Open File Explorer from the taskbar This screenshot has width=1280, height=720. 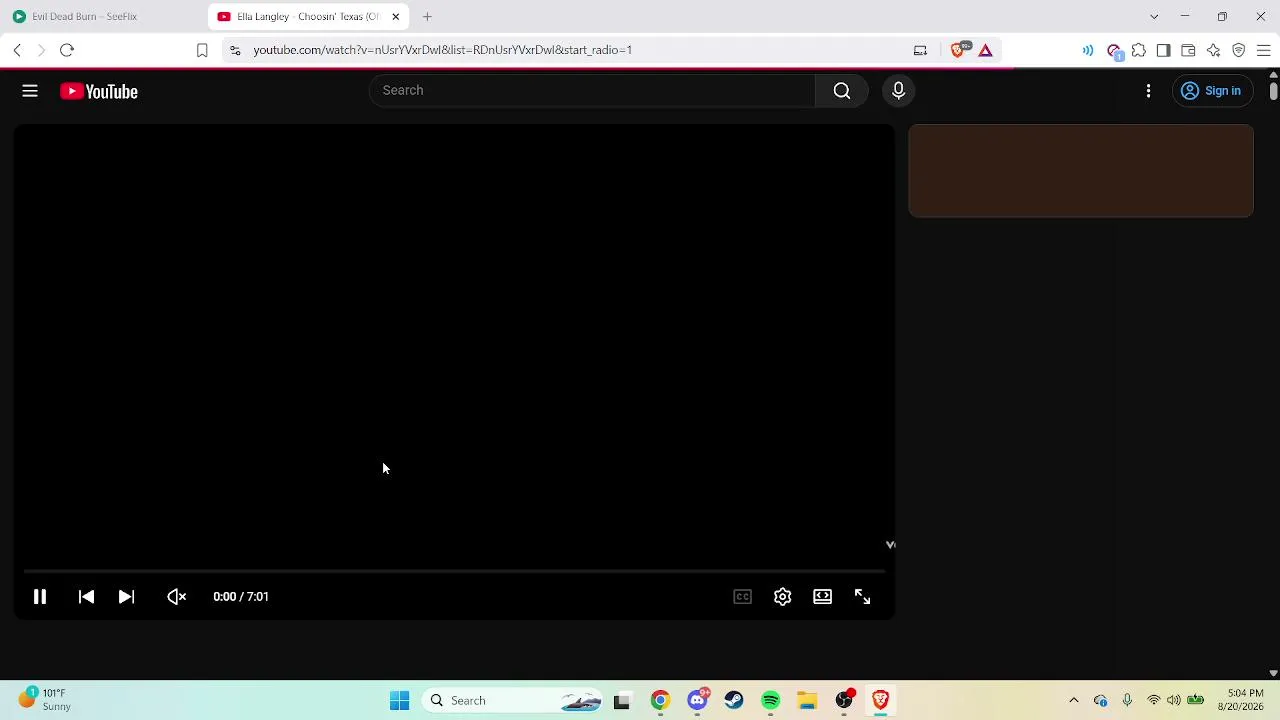tap(807, 701)
